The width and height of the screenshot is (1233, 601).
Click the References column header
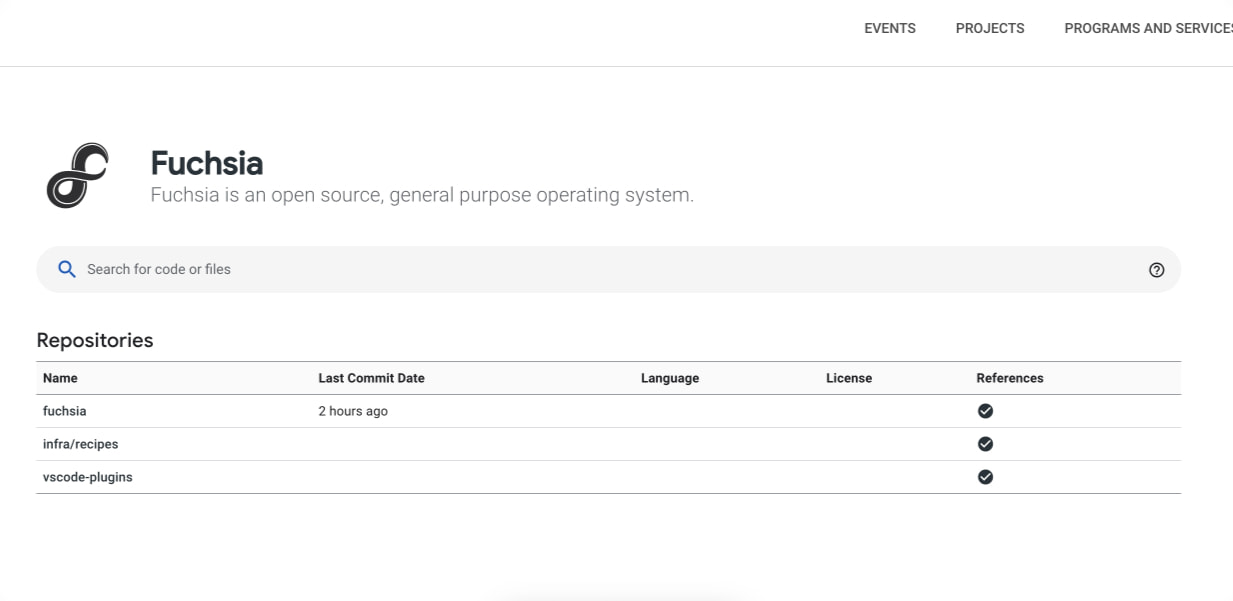pos(1010,378)
